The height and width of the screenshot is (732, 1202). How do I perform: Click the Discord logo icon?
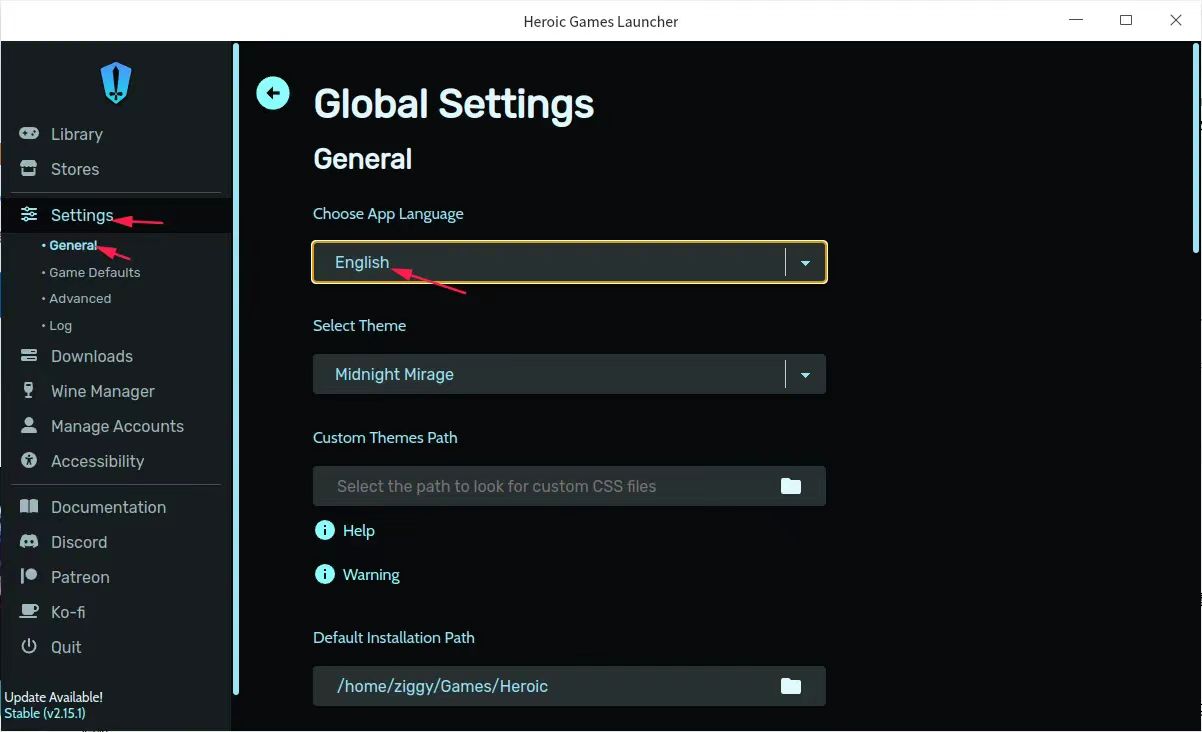pyautogui.click(x=29, y=541)
